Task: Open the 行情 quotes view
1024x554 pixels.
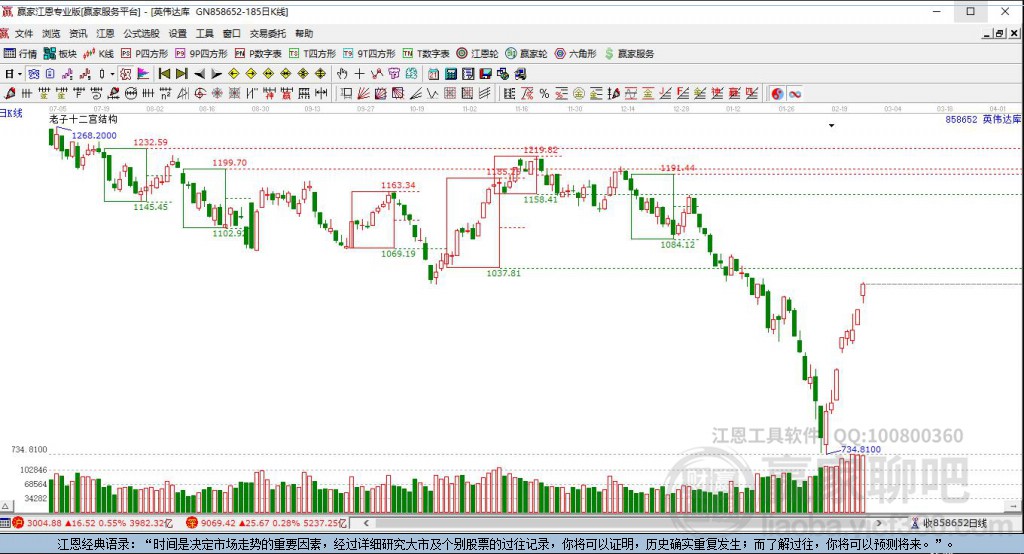Action: (x=20, y=54)
